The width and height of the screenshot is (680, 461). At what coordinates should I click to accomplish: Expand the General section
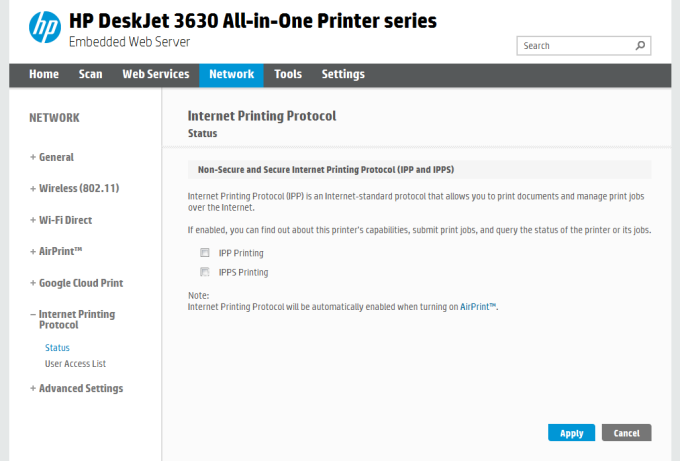pos(52,157)
